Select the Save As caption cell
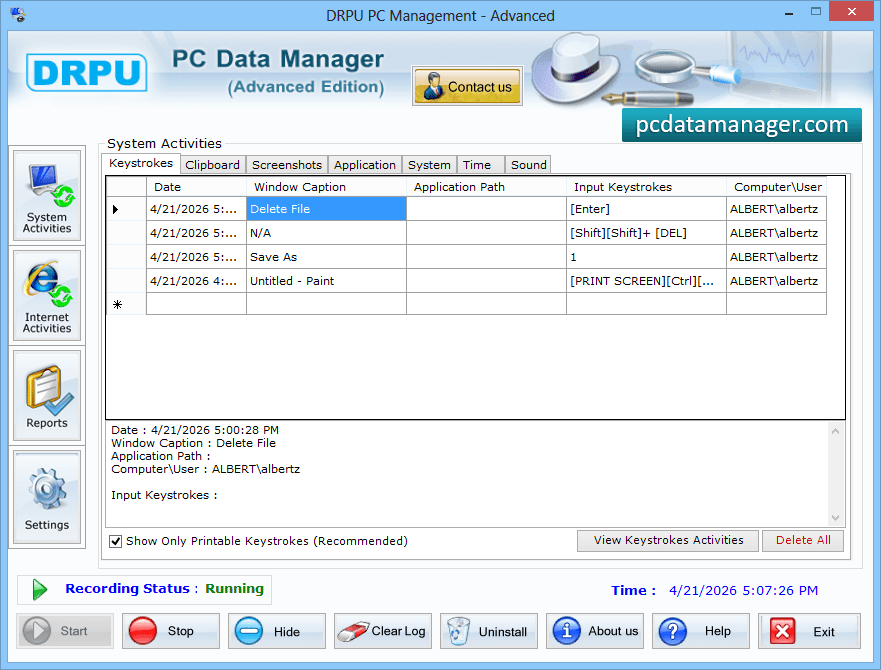The width and height of the screenshot is (881, 670). coord(326,257)
